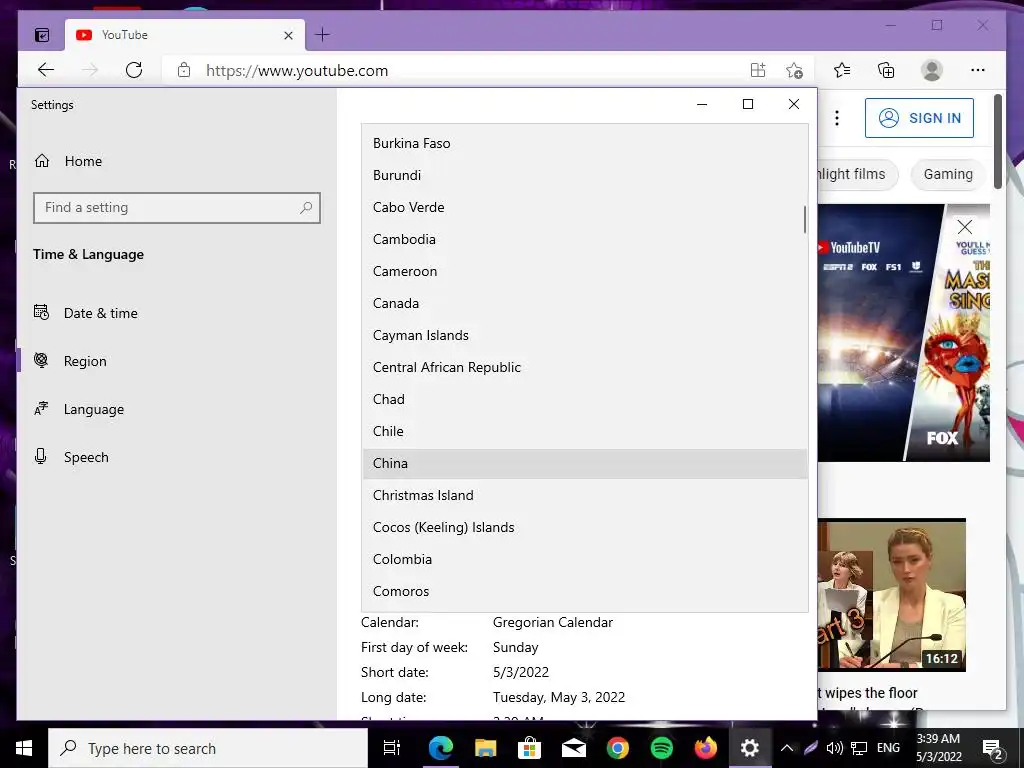
Task: Select Cocos (Keeling) Islands option
Action: click(584, 527)
